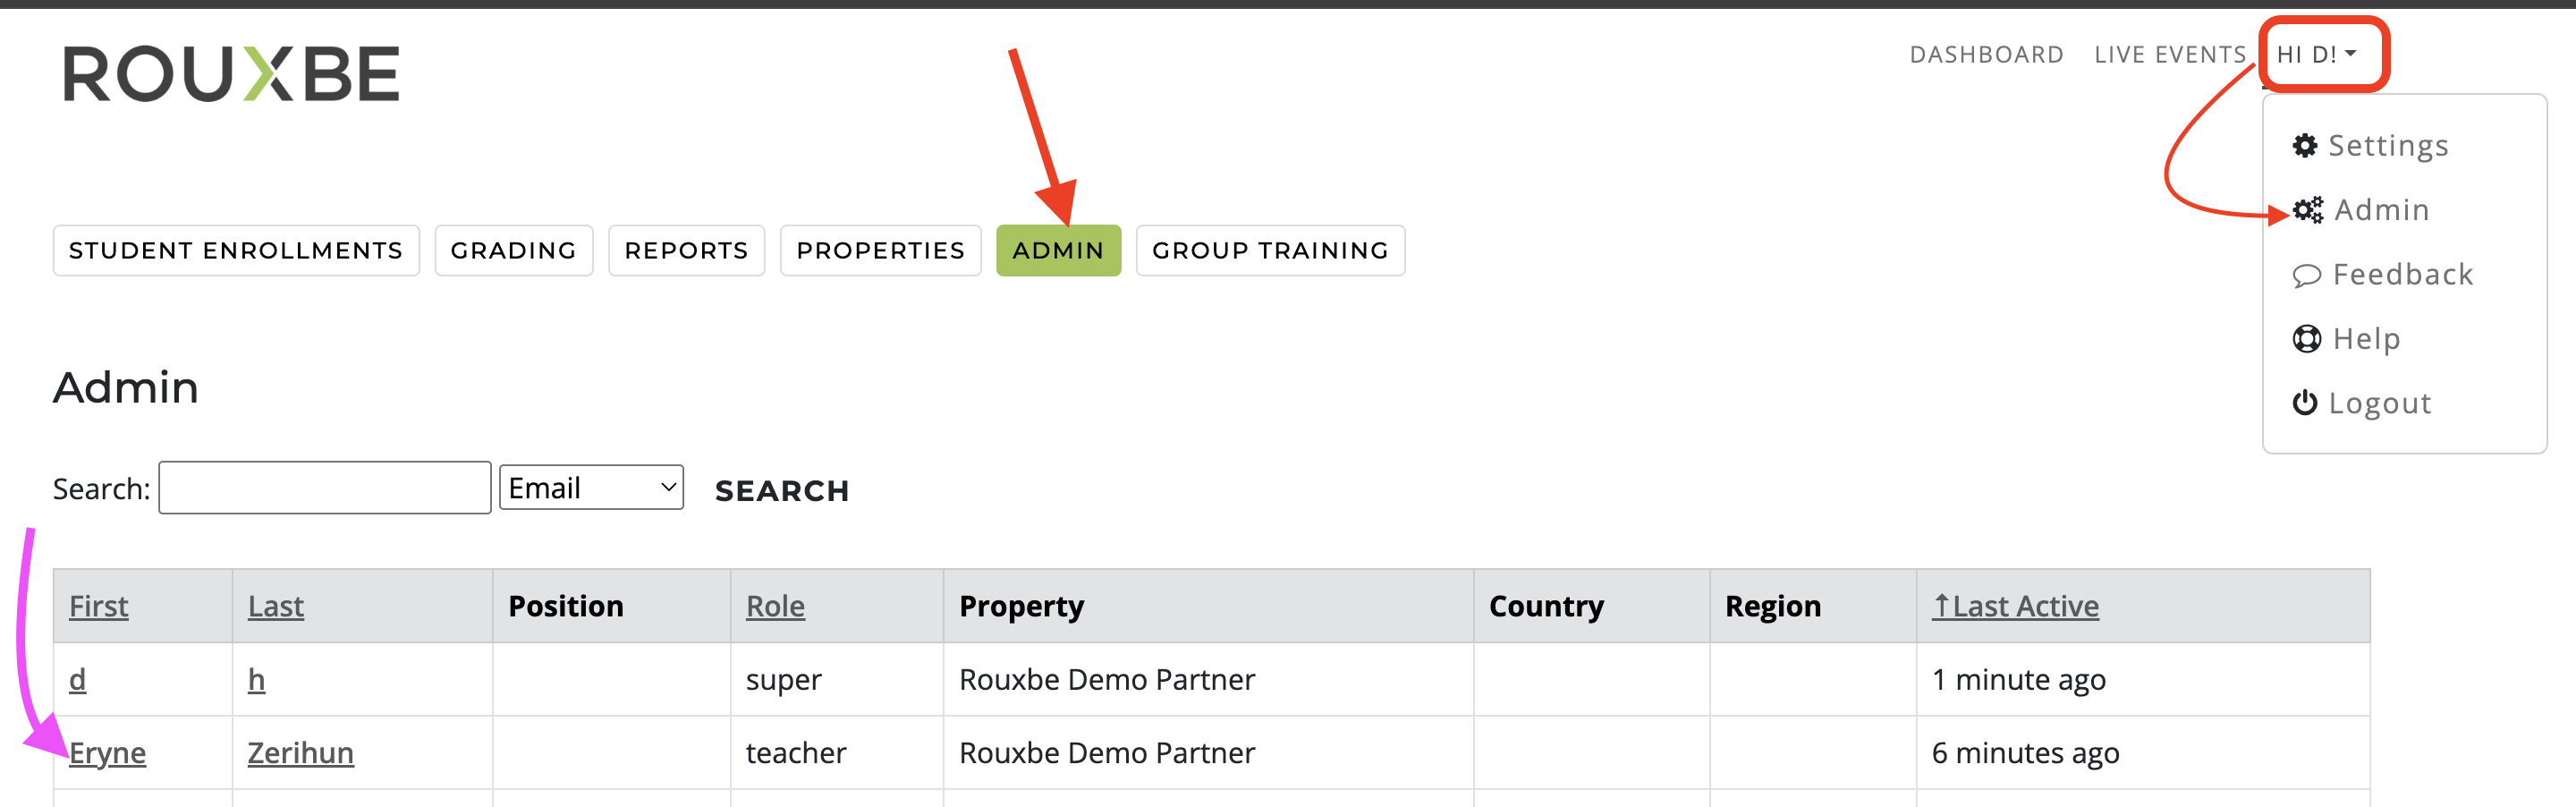Open the Email search type dropdown
Viewport: 2576px width, 807px height.
[591, 487]
